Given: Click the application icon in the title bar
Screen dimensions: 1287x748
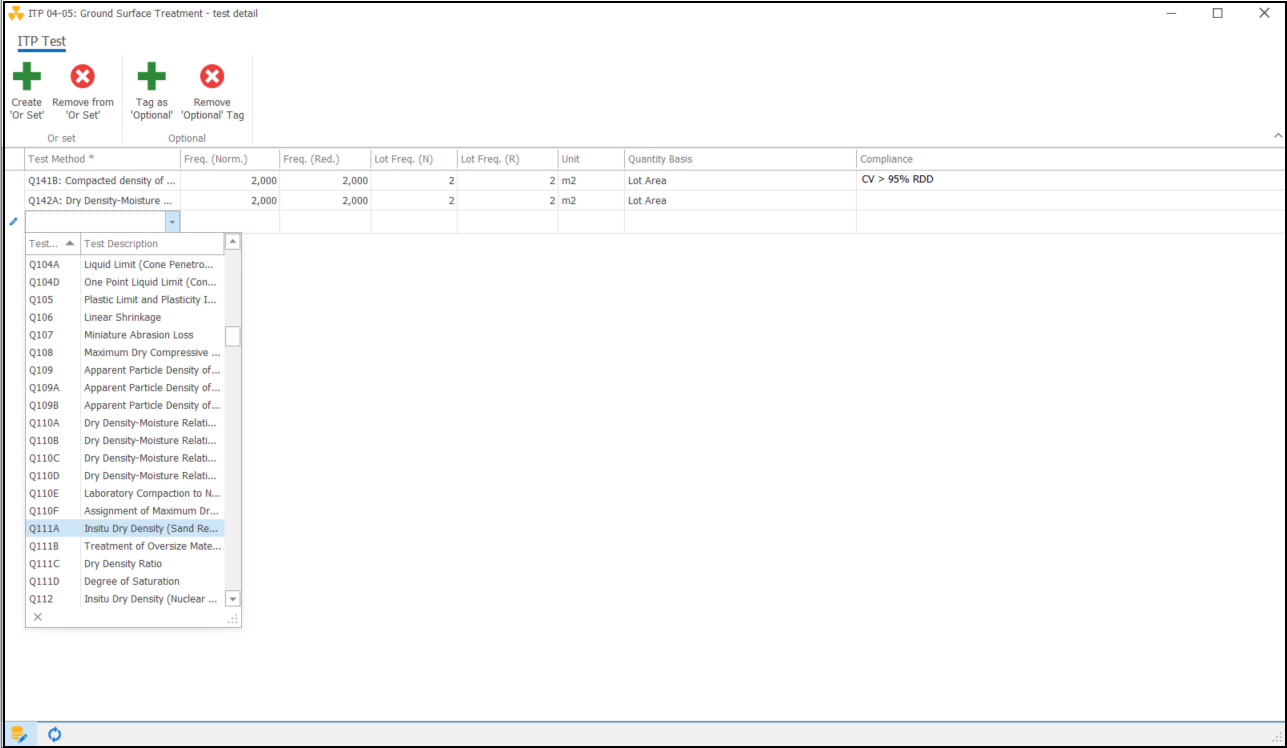Looking at the screenshot, I should [x=16, y=13].
